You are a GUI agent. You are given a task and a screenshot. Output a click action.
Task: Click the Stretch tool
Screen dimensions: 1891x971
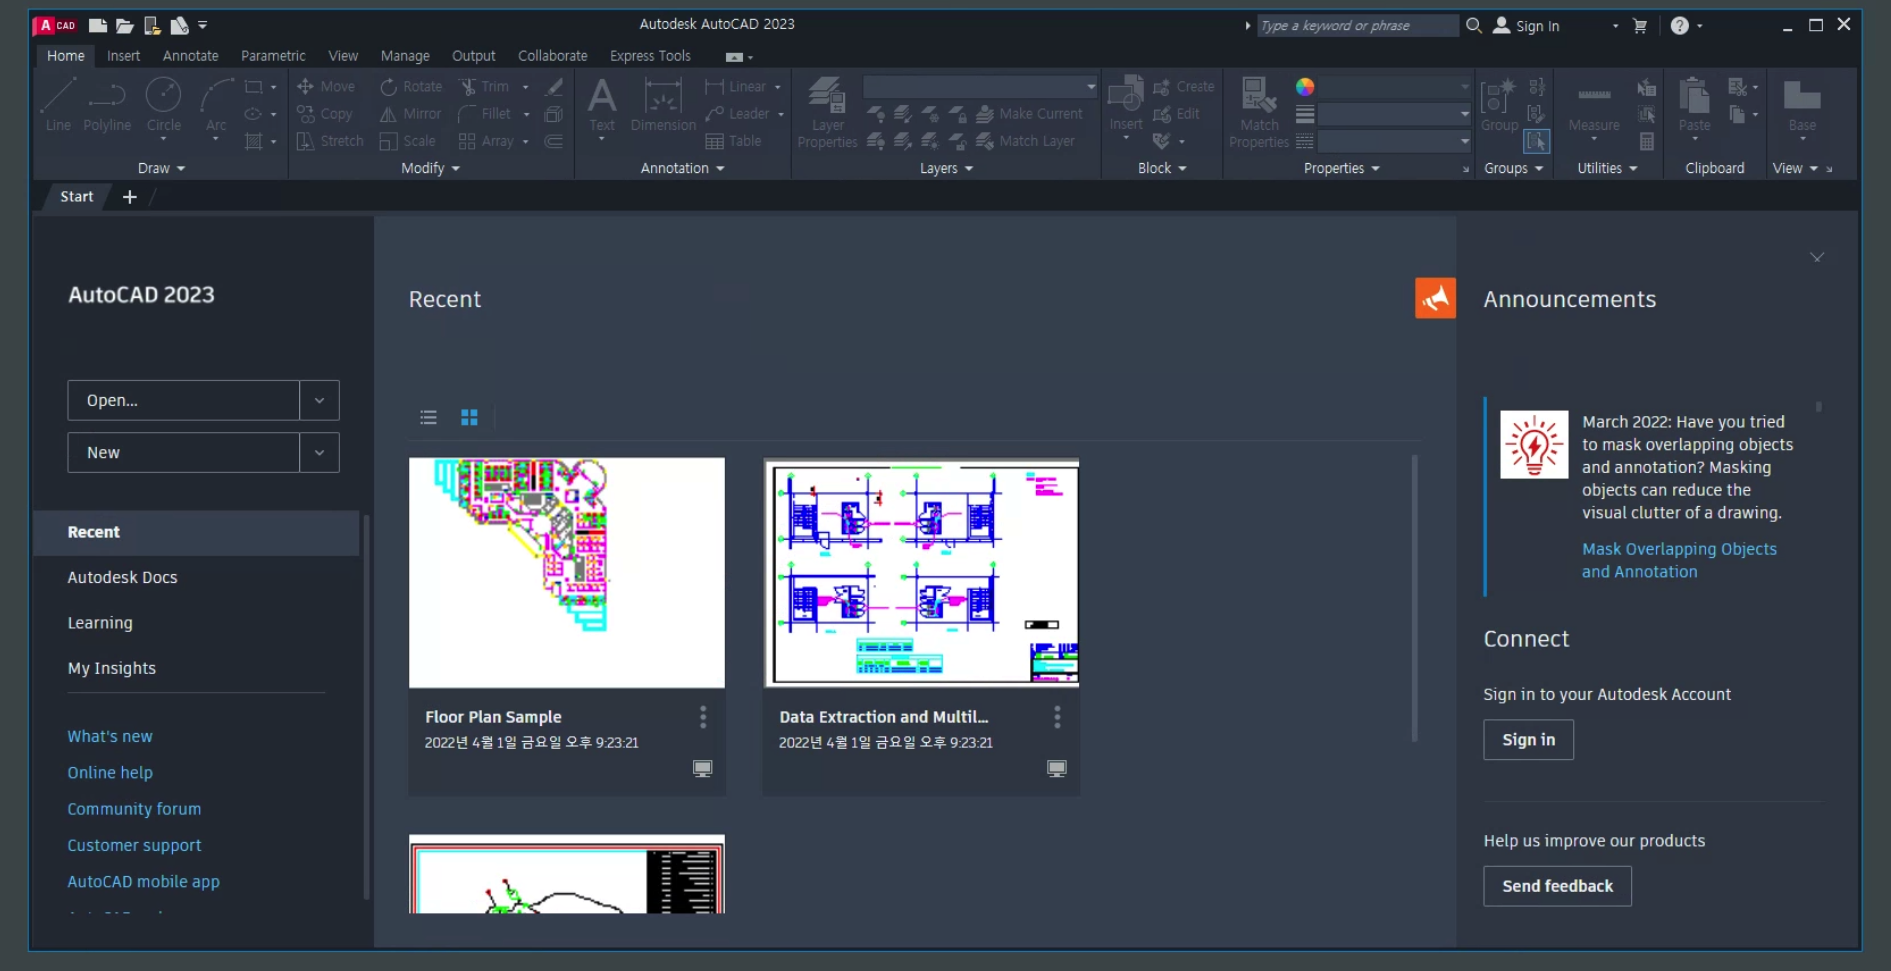[x=330, y=141]
